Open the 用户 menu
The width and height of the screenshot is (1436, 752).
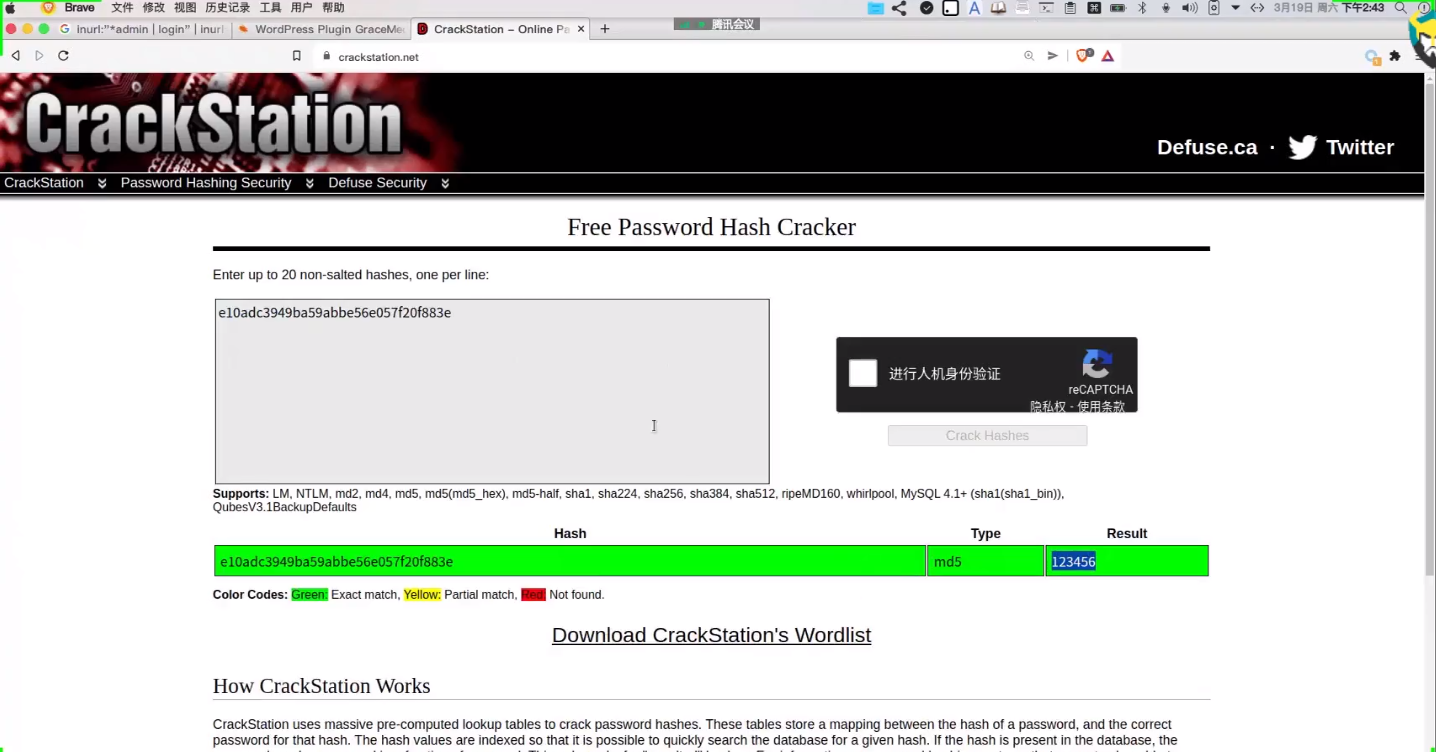pos(301,8)
